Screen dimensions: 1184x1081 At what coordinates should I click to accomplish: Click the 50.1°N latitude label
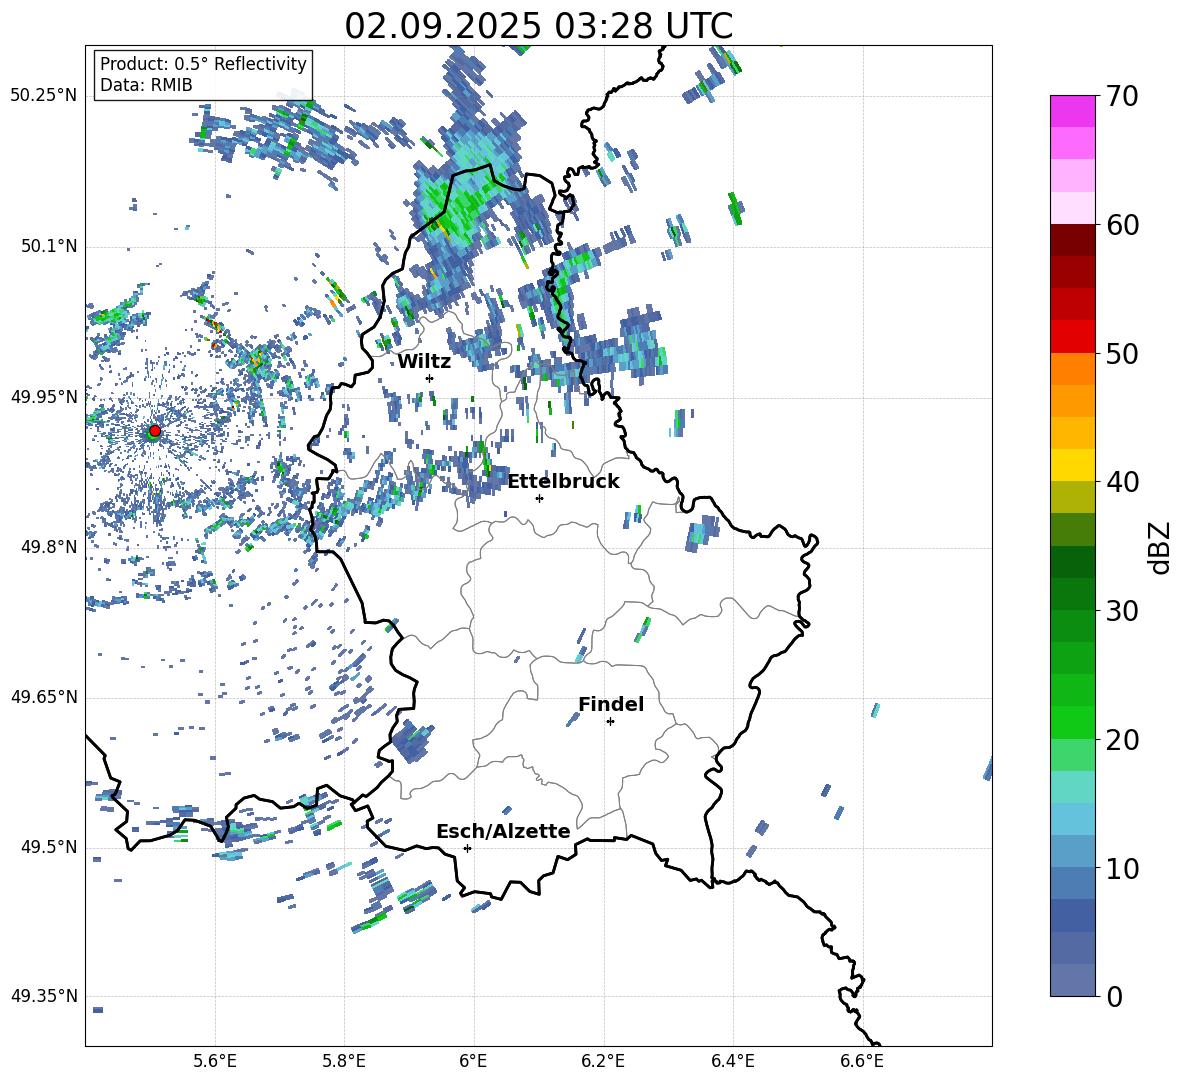48,246
